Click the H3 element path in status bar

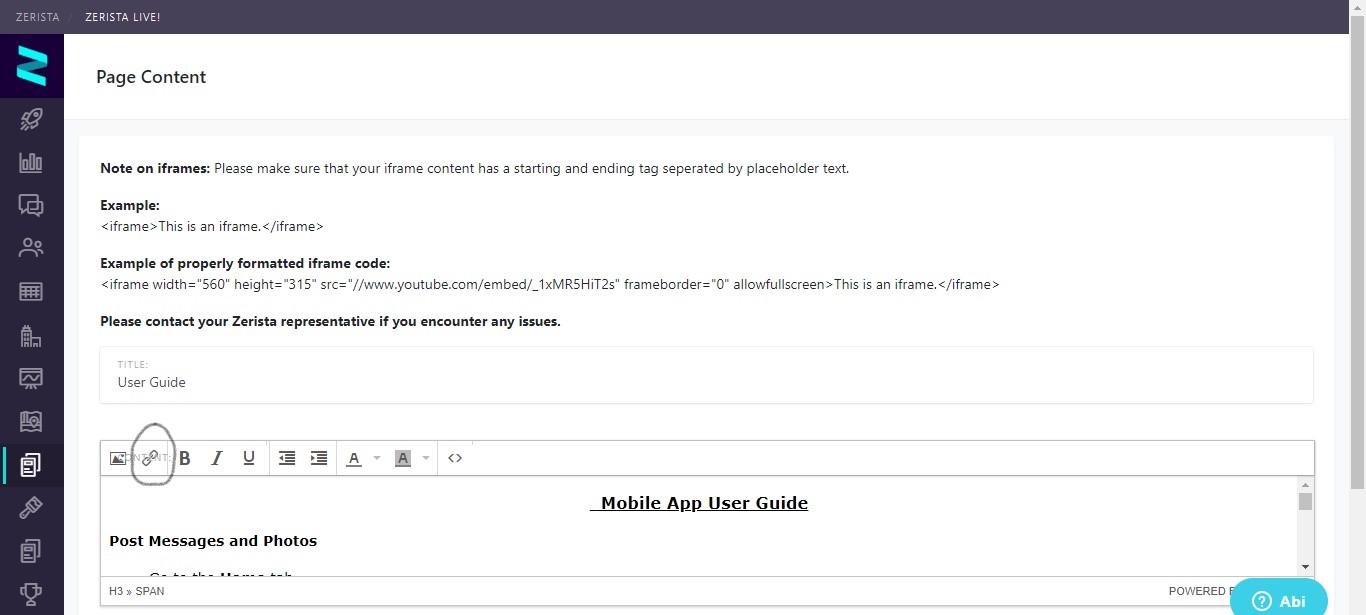[x=116, y=591]
